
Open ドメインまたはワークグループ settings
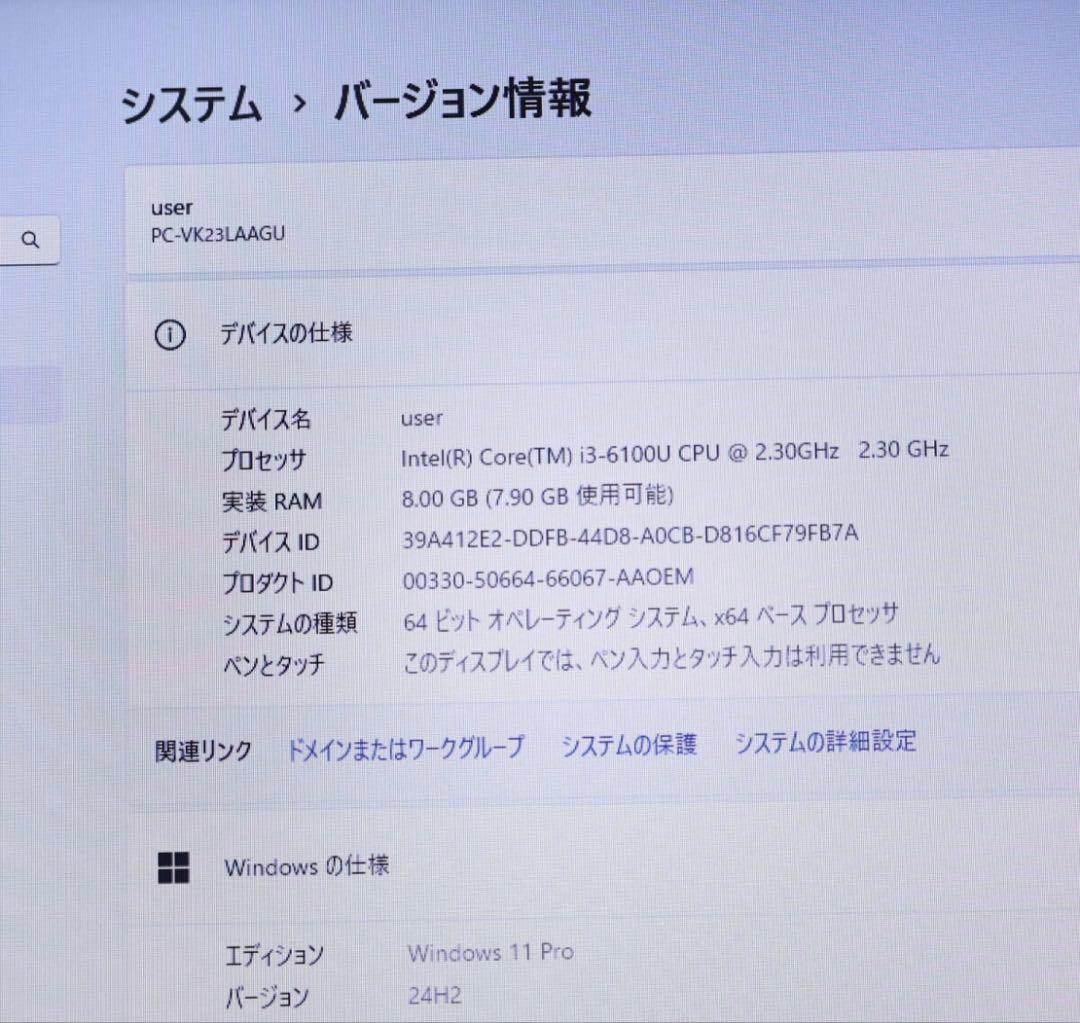(405, 745)
